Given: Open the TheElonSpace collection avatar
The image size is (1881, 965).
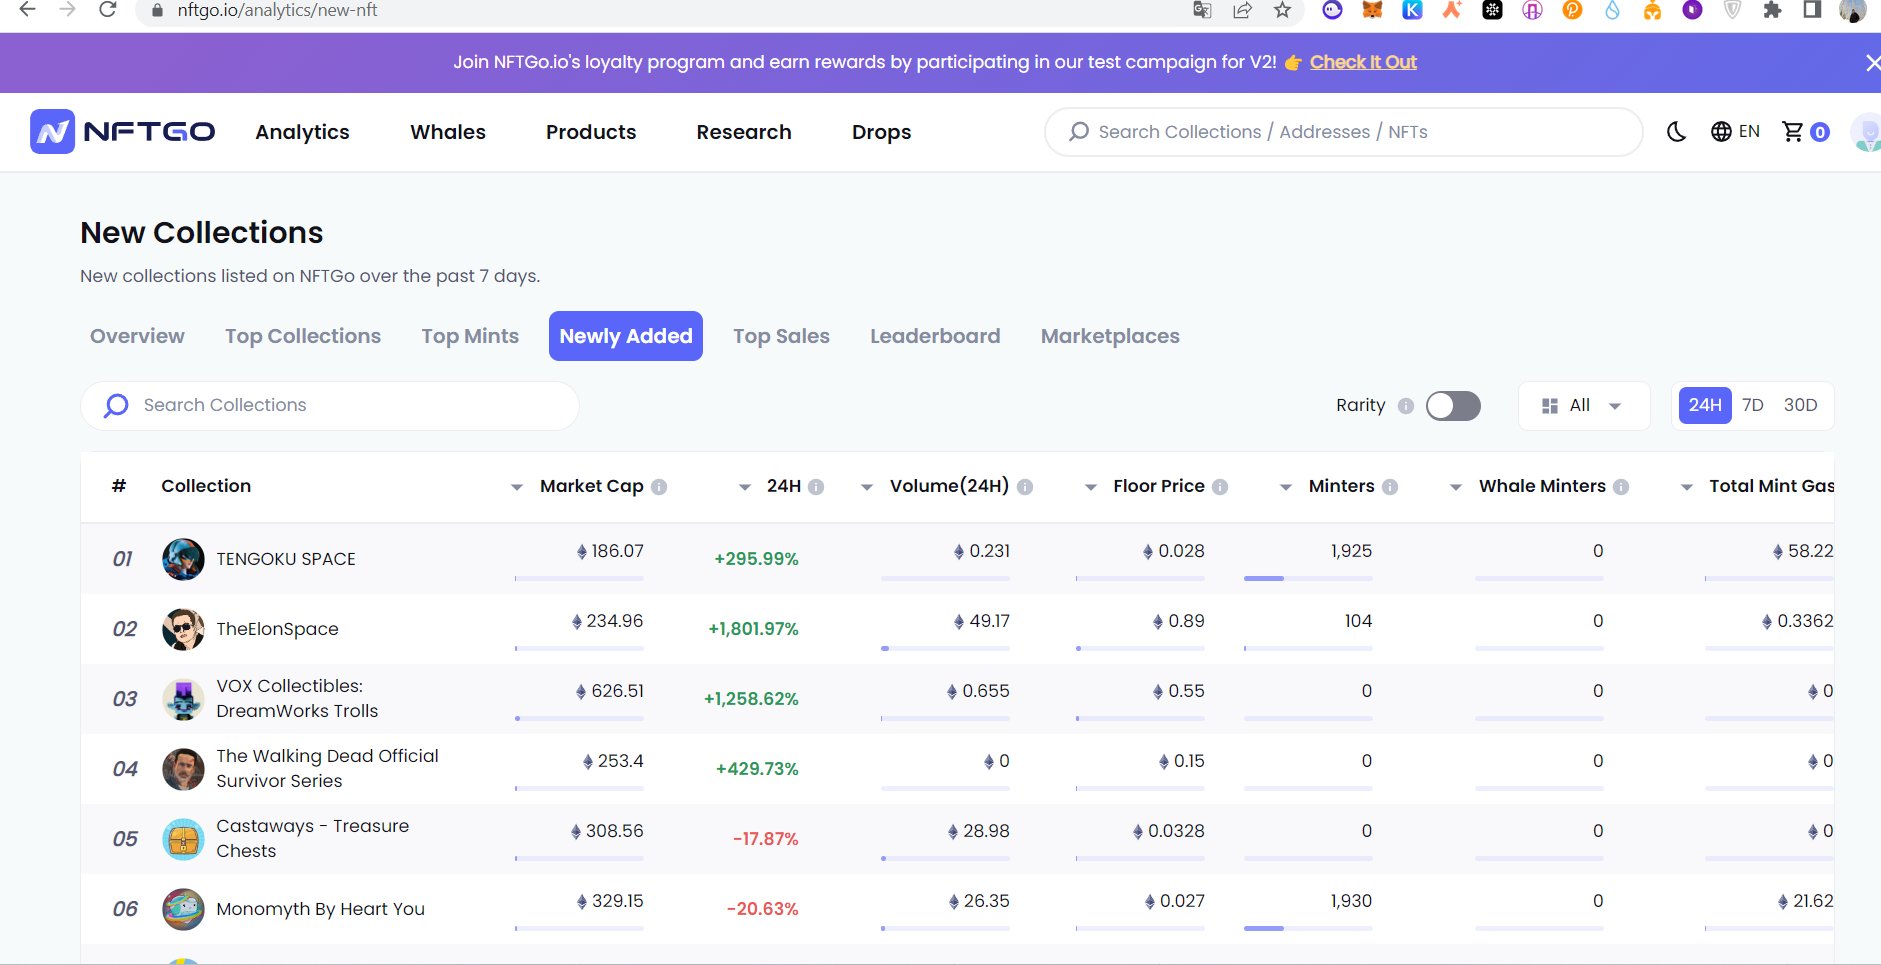Looking at the screenshot, I should (x=183, y=629).
